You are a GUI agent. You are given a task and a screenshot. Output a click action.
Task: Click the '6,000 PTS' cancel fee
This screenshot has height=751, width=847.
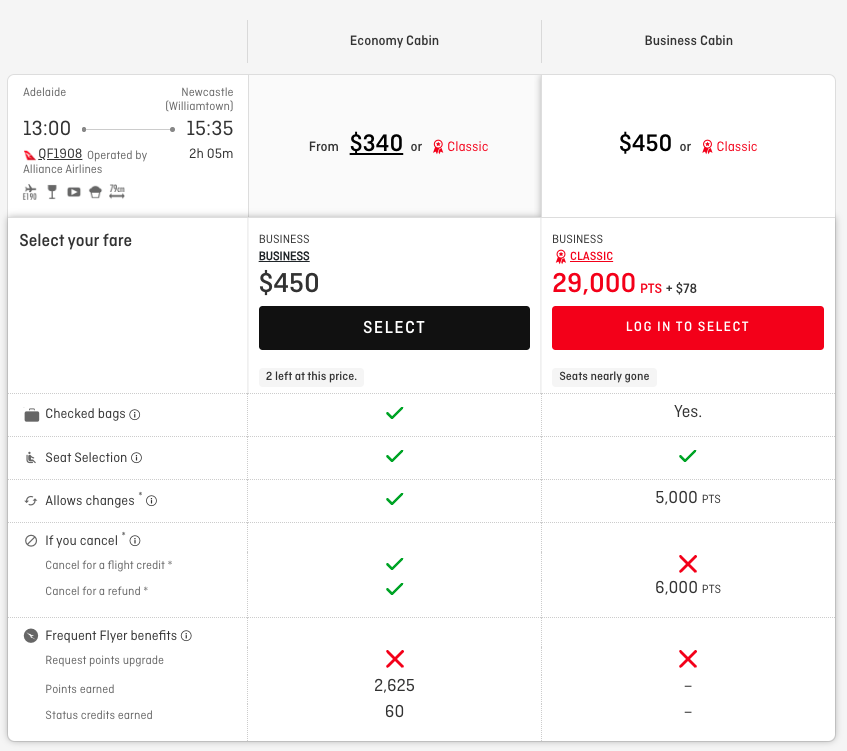688,588
